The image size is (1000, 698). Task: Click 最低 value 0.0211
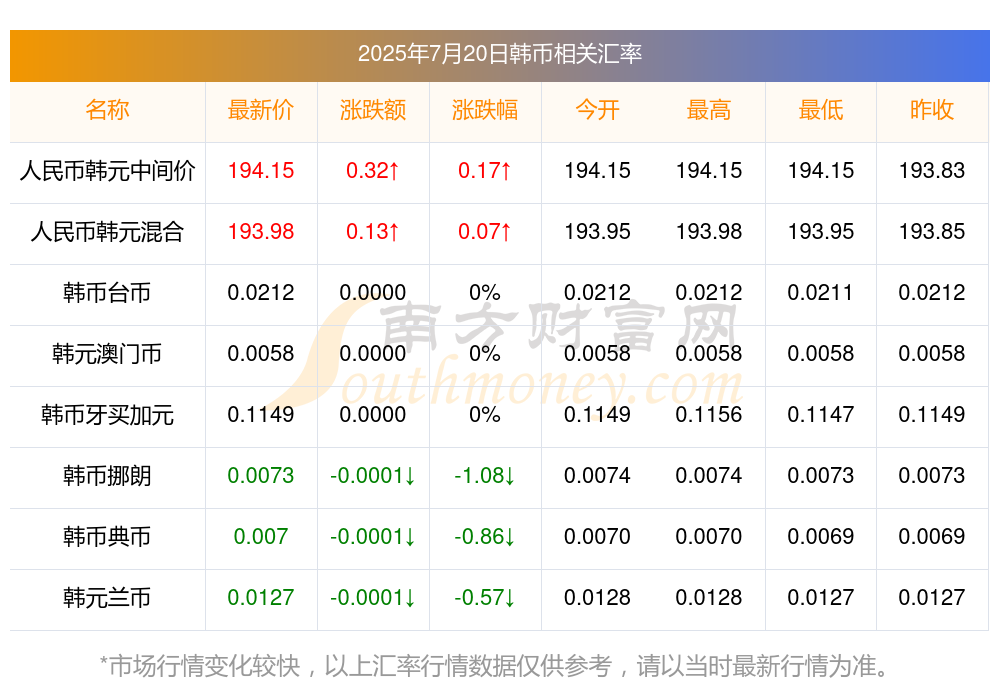[820, 293]
